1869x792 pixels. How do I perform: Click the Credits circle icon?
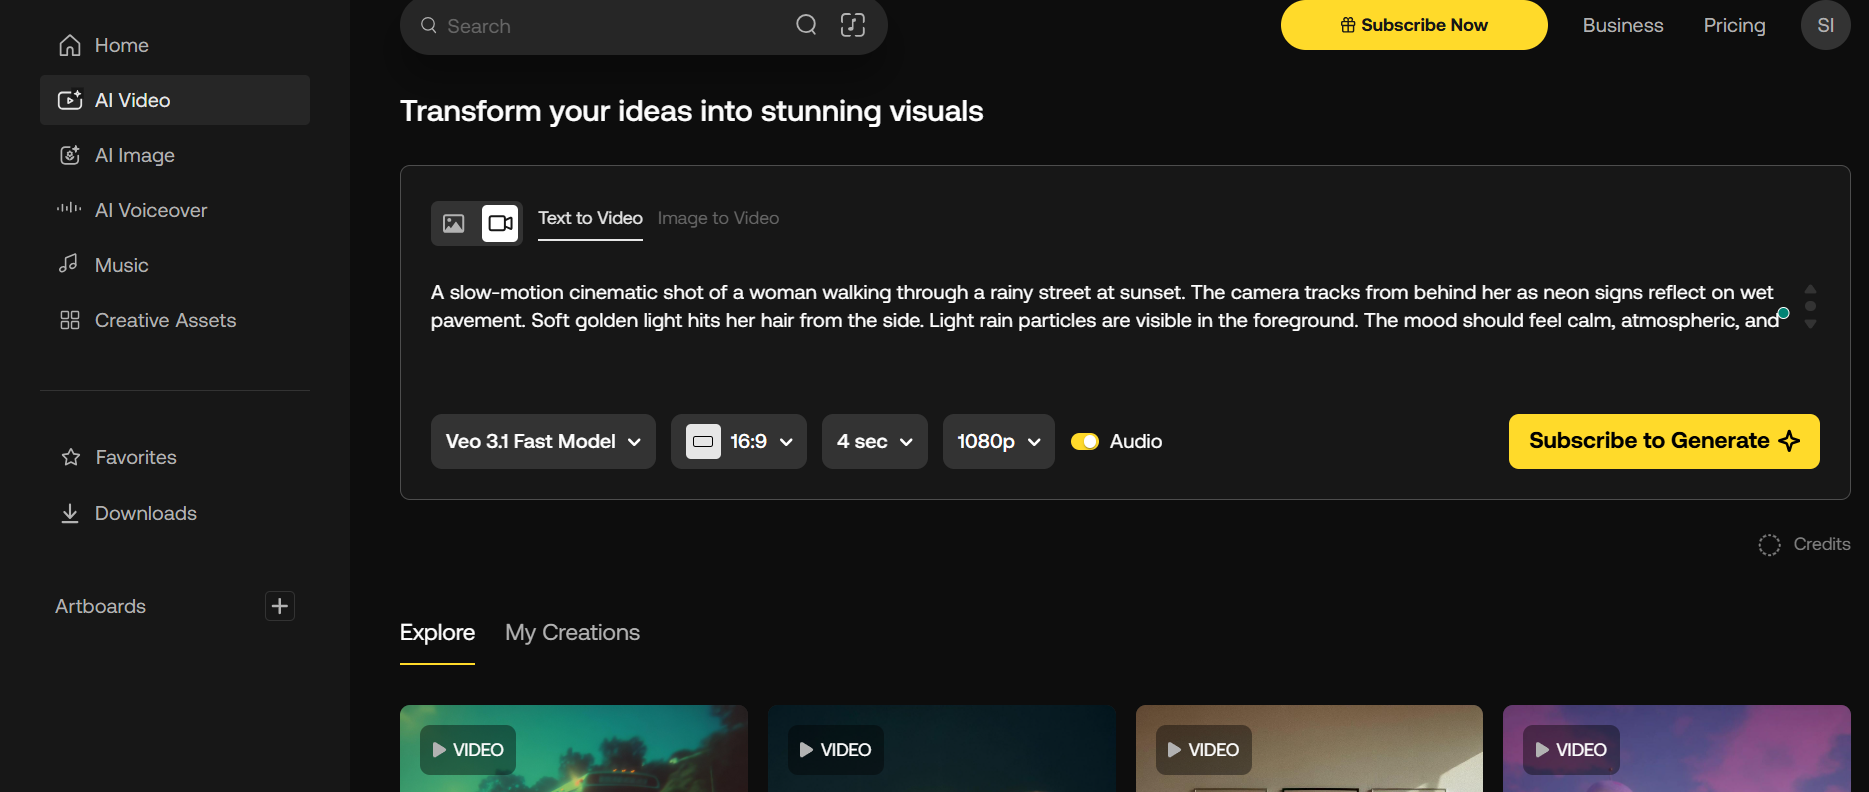pyautogui.click(x=1769, y=545)
